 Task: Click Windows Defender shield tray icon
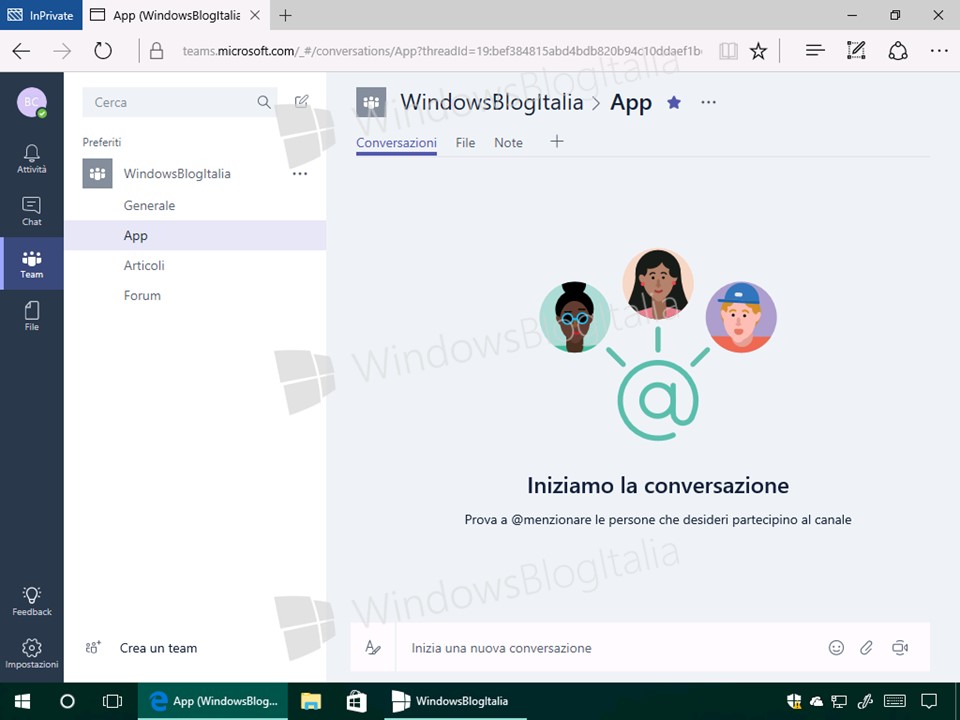tap(794, 701)
